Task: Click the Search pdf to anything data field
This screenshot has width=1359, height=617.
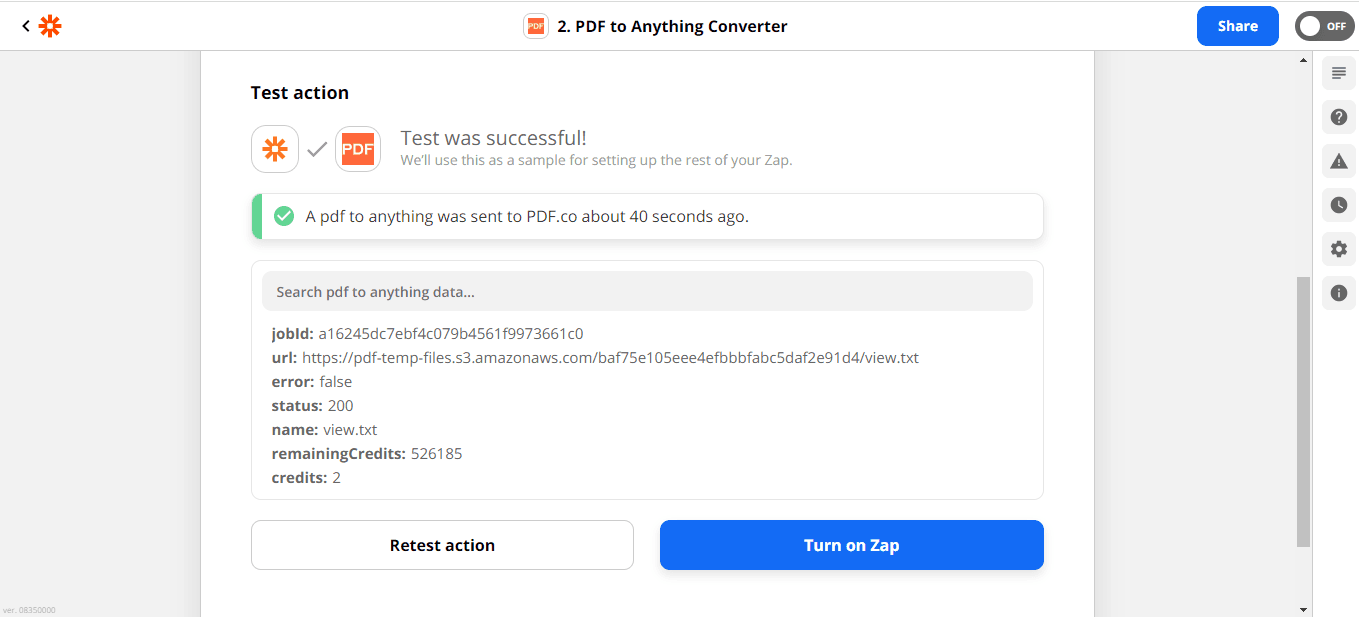Action: click(647, 291)
